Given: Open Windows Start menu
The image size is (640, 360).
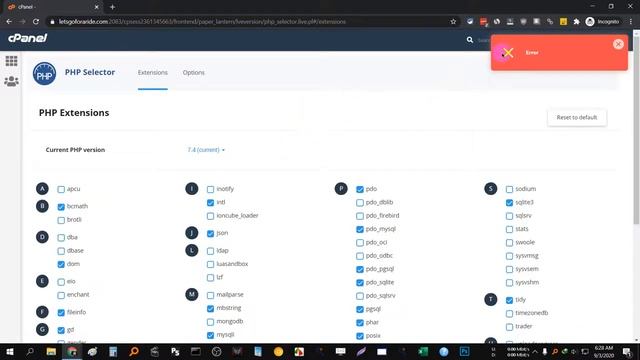Looking at the screenshot, I should coord(10,351).
